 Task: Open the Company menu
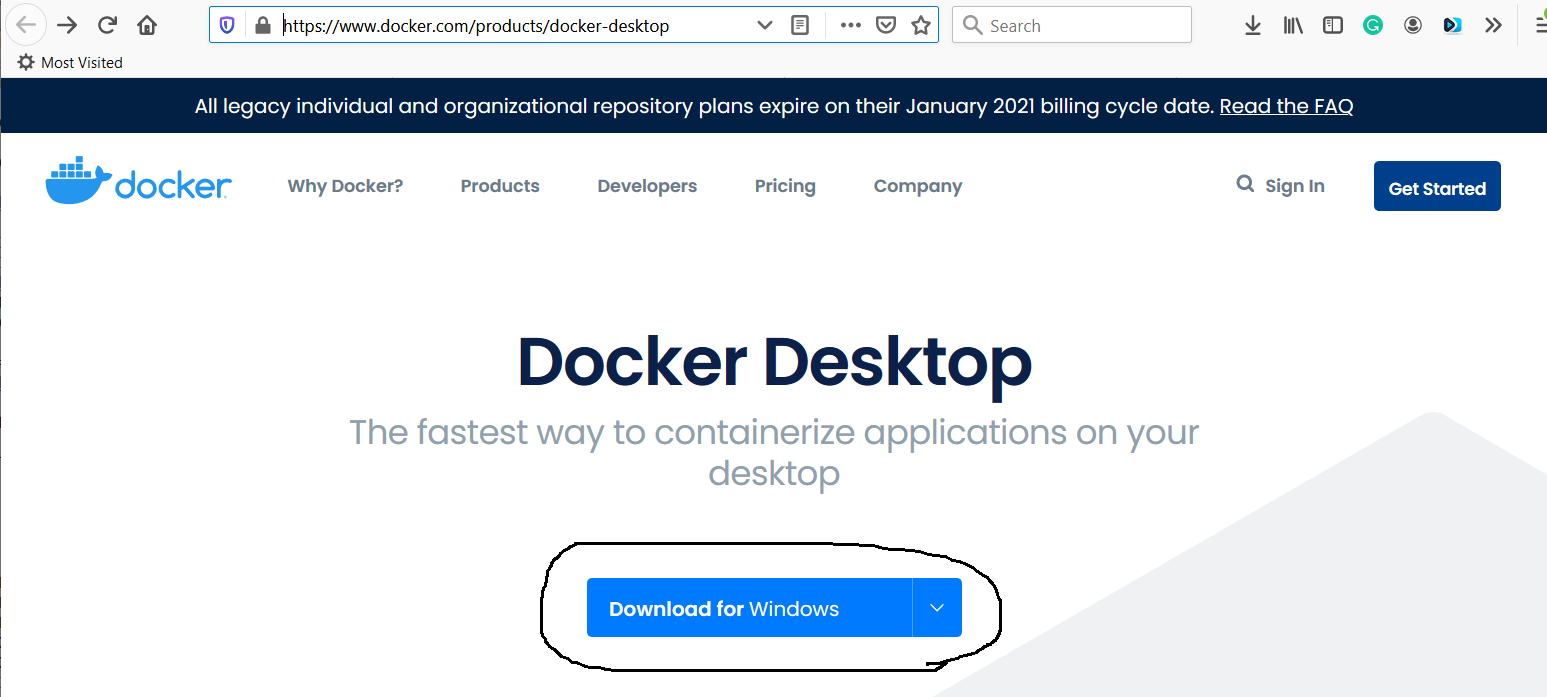[x=918, y=186]
